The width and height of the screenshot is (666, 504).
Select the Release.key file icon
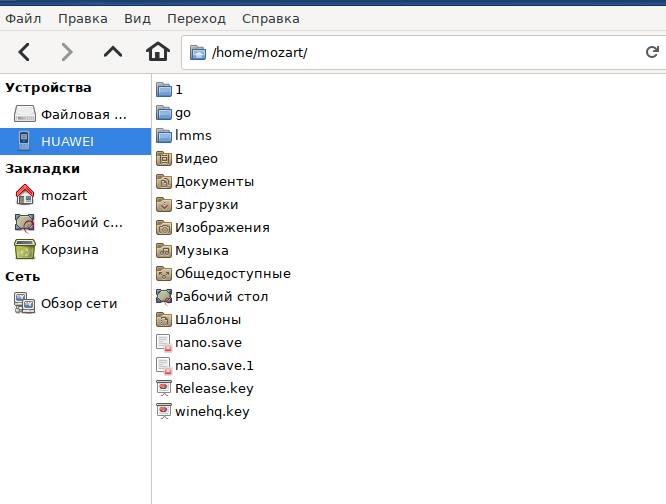(x=164, y=388)
